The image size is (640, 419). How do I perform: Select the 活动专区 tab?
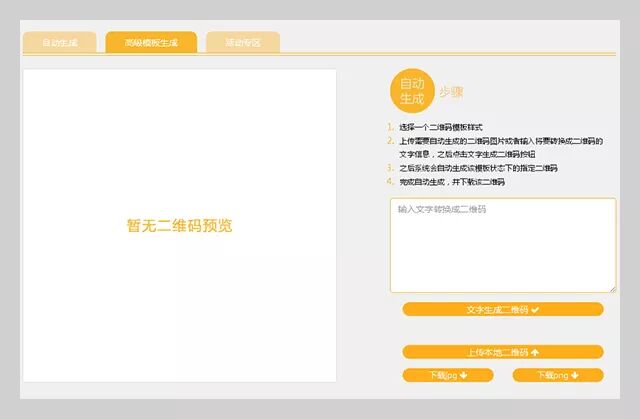point(242,43)
